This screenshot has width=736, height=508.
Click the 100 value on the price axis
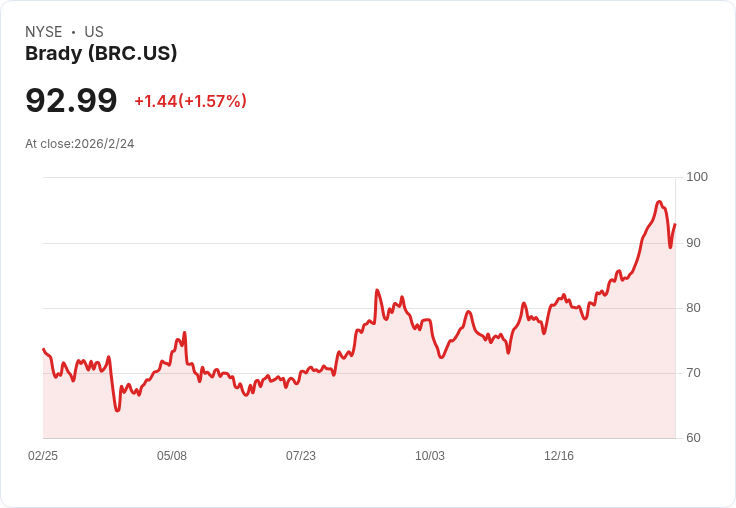[697, 177]
